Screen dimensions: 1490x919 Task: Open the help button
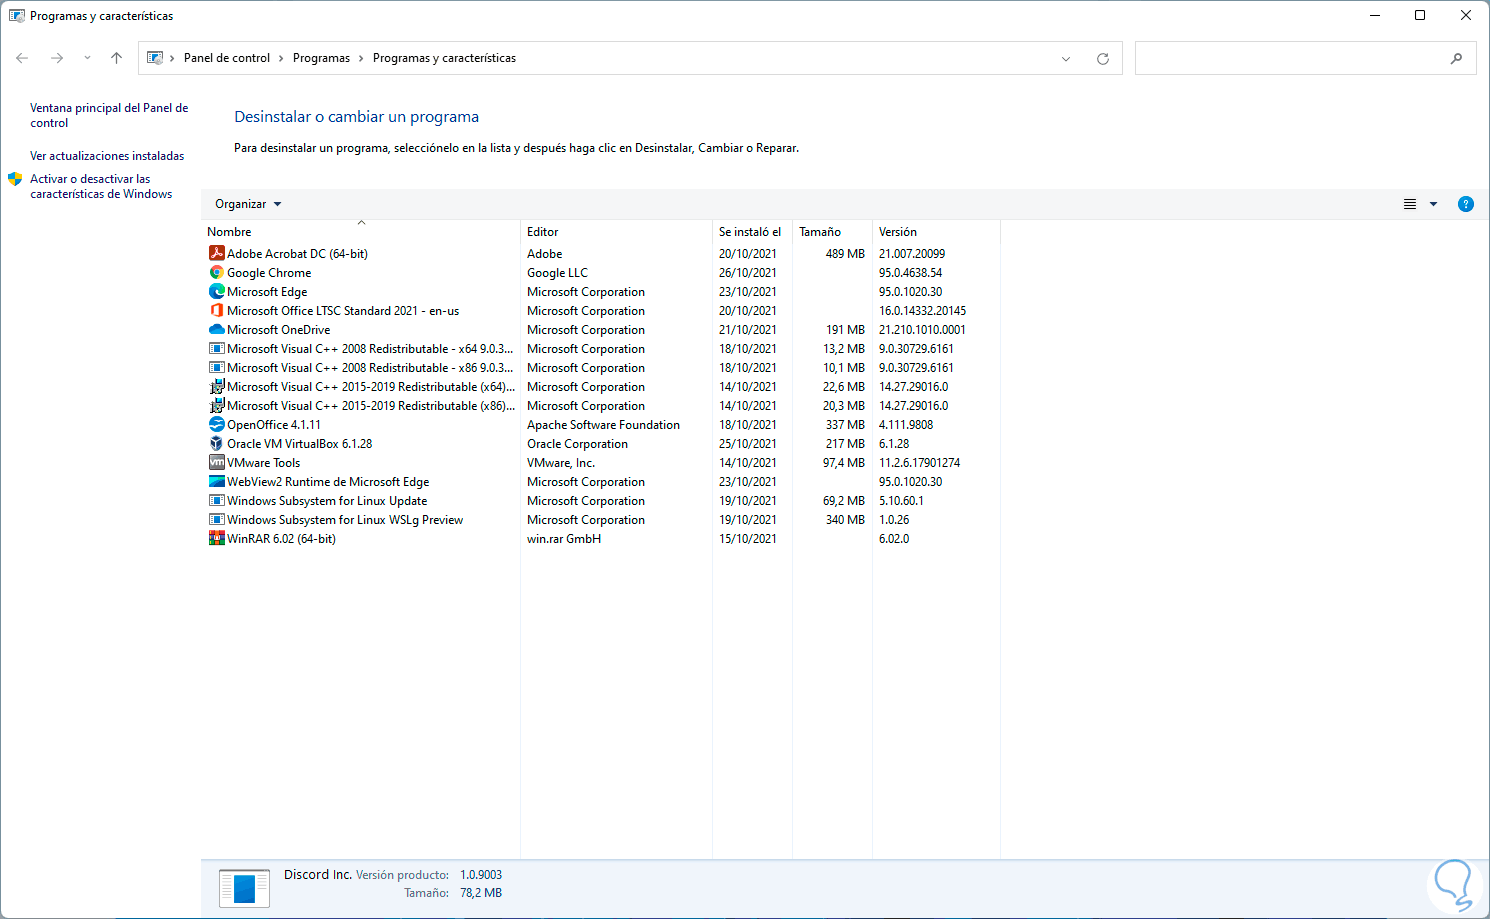[1466, 204]
